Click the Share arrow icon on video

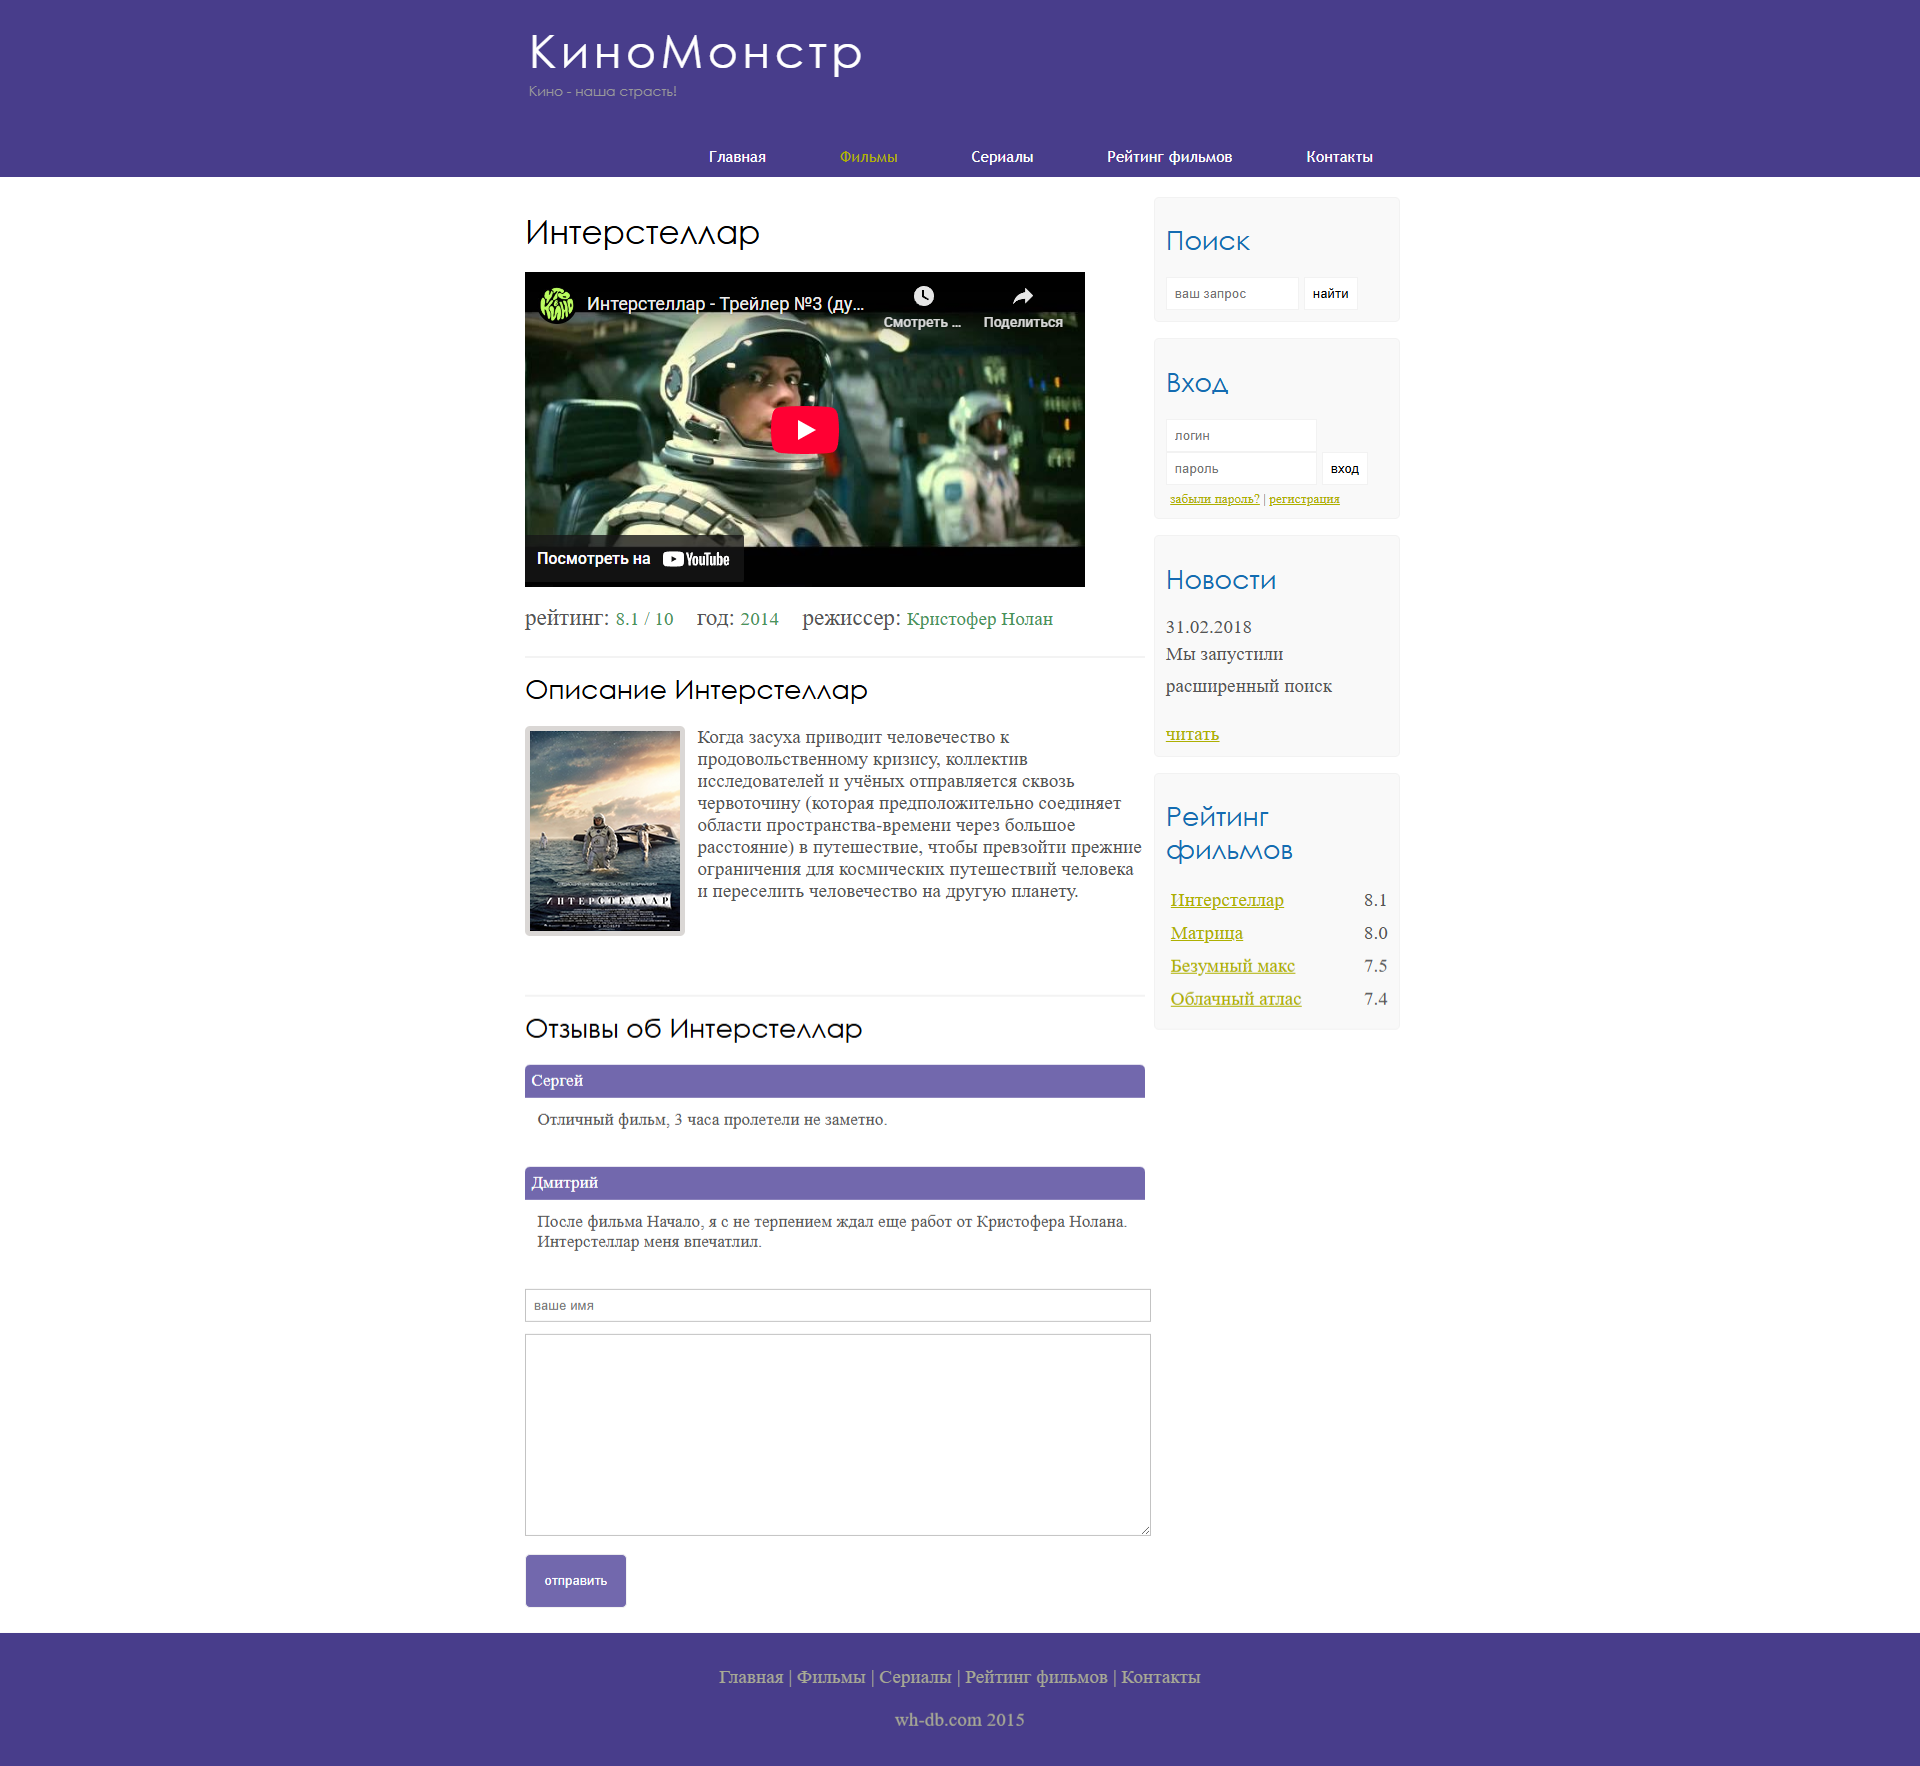click(x=1022, y=296)
